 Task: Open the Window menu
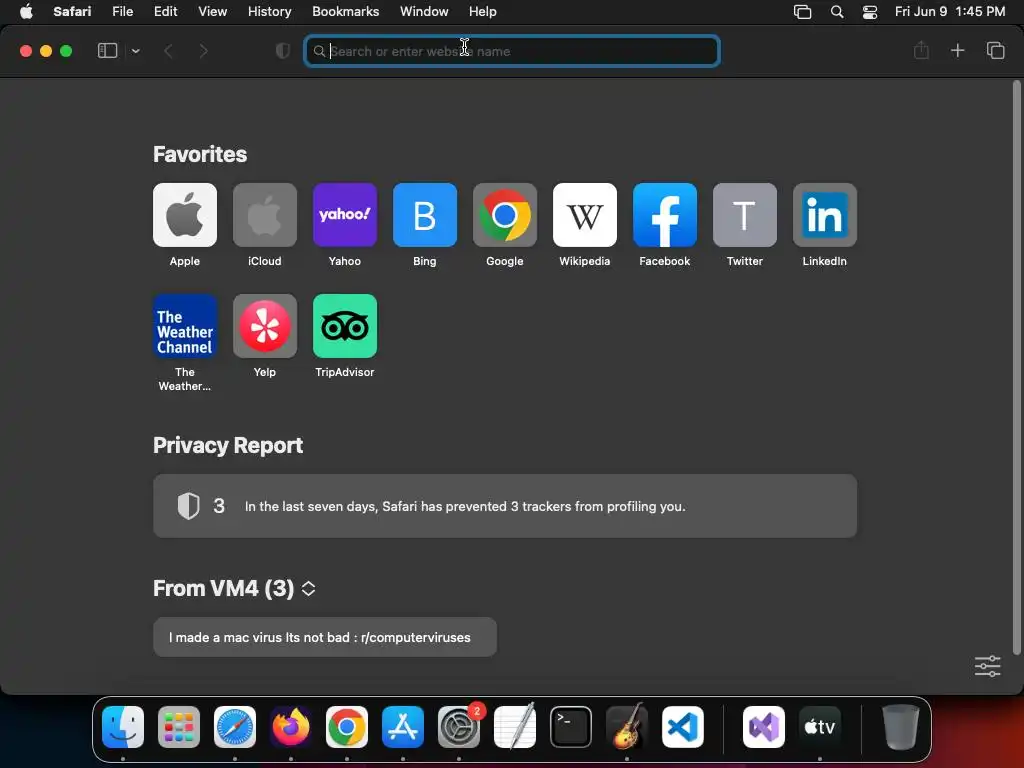424,12
